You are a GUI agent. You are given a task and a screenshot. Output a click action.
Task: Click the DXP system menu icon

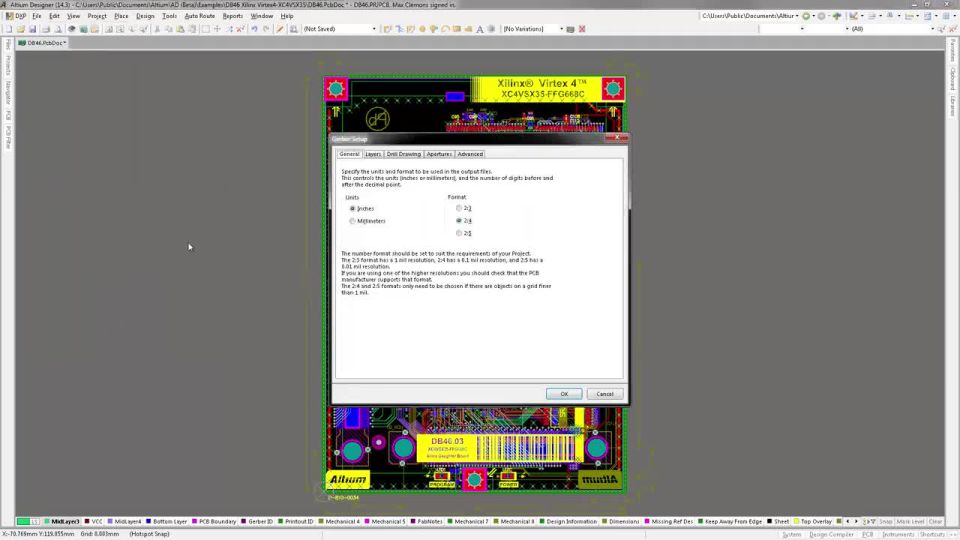point(16,16)
